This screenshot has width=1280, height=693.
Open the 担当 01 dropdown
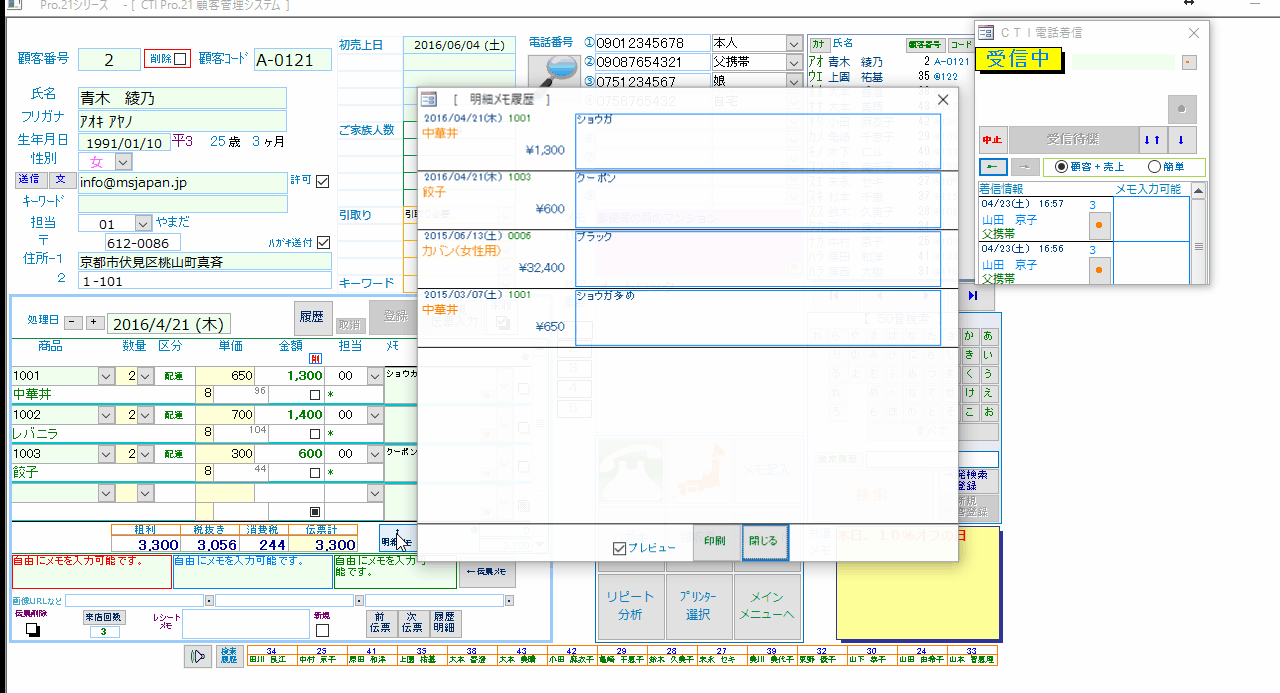tap(142, 223)
